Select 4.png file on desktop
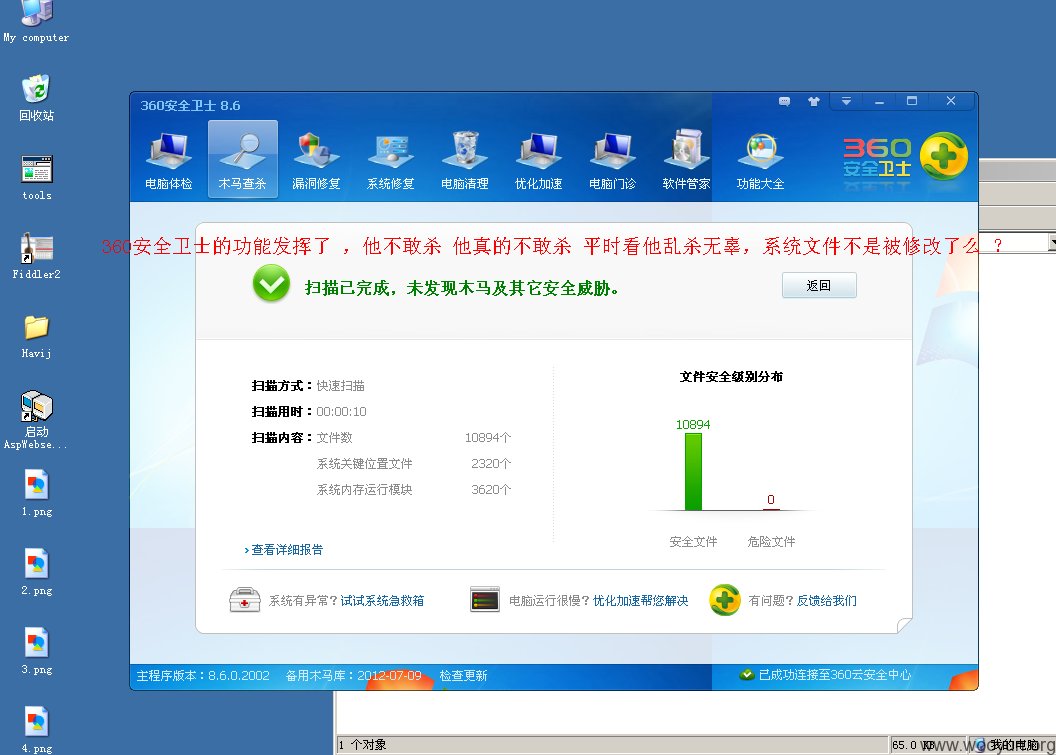Image resolution: width=1056 pixels, height=755 pixels. pyautogui.click(x=36, y=729)
